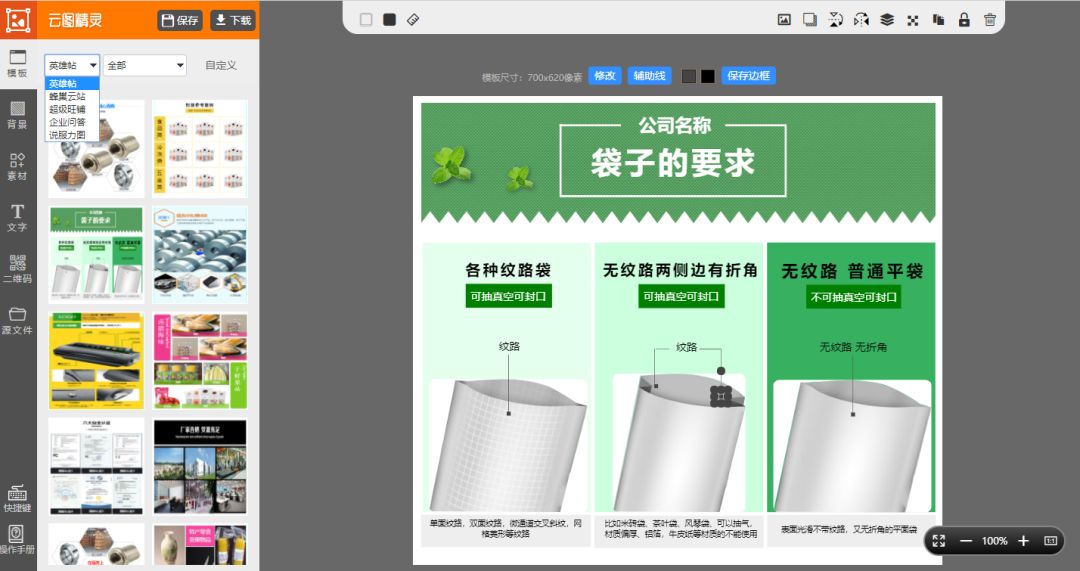Flip the selected element horizontally
The image size is (1080, 571).
(861, 19)
